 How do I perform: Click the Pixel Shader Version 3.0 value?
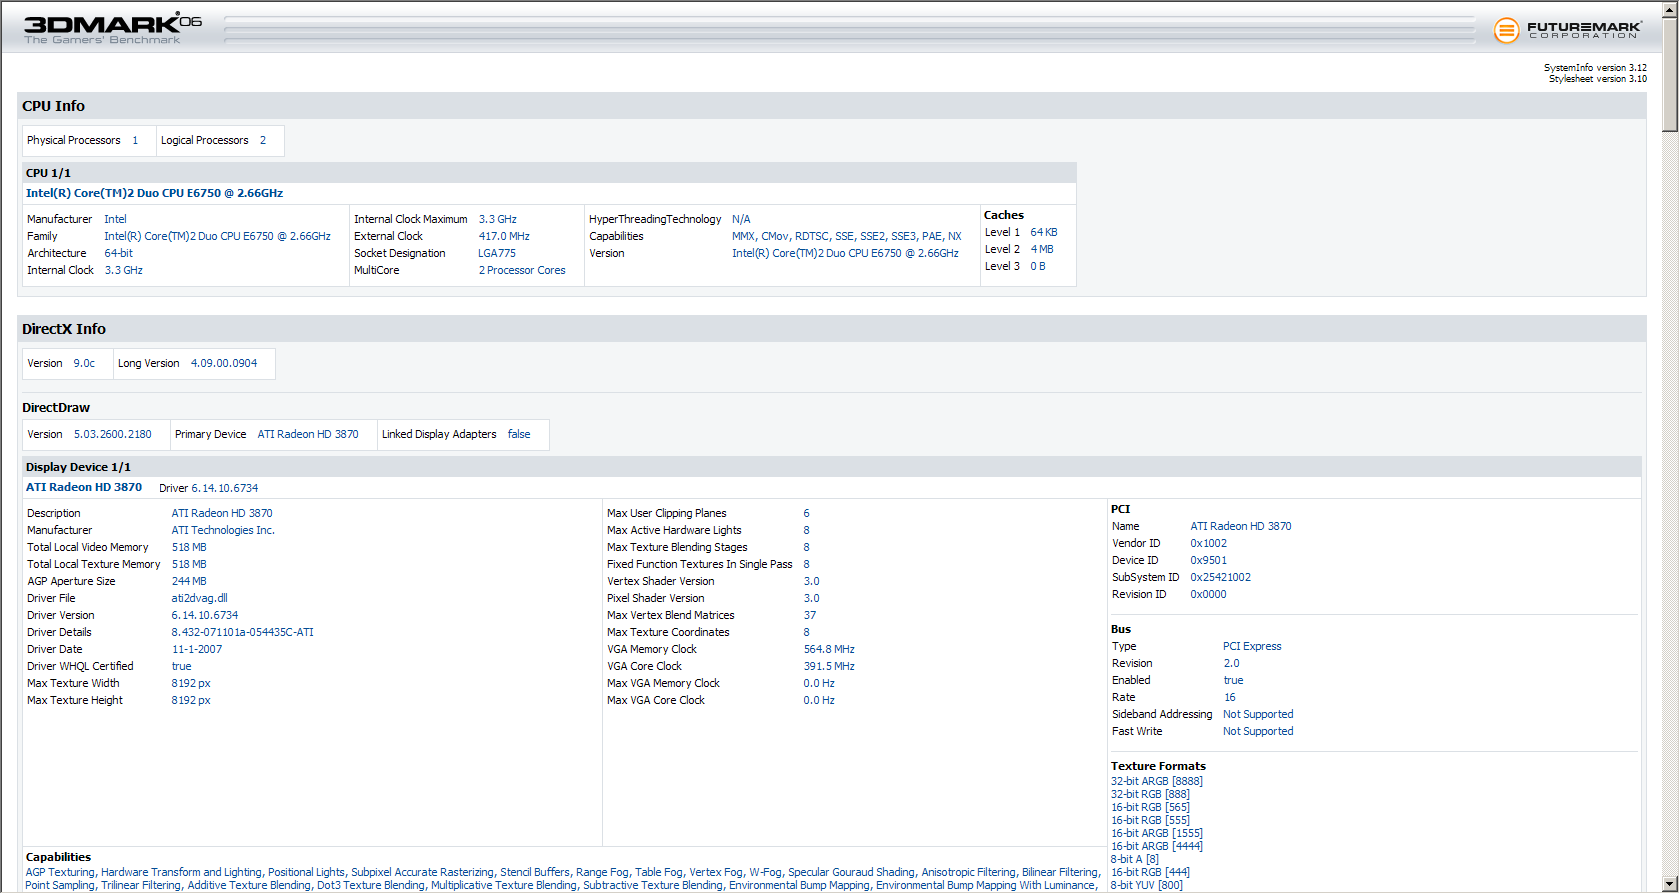tap(811, 598)
